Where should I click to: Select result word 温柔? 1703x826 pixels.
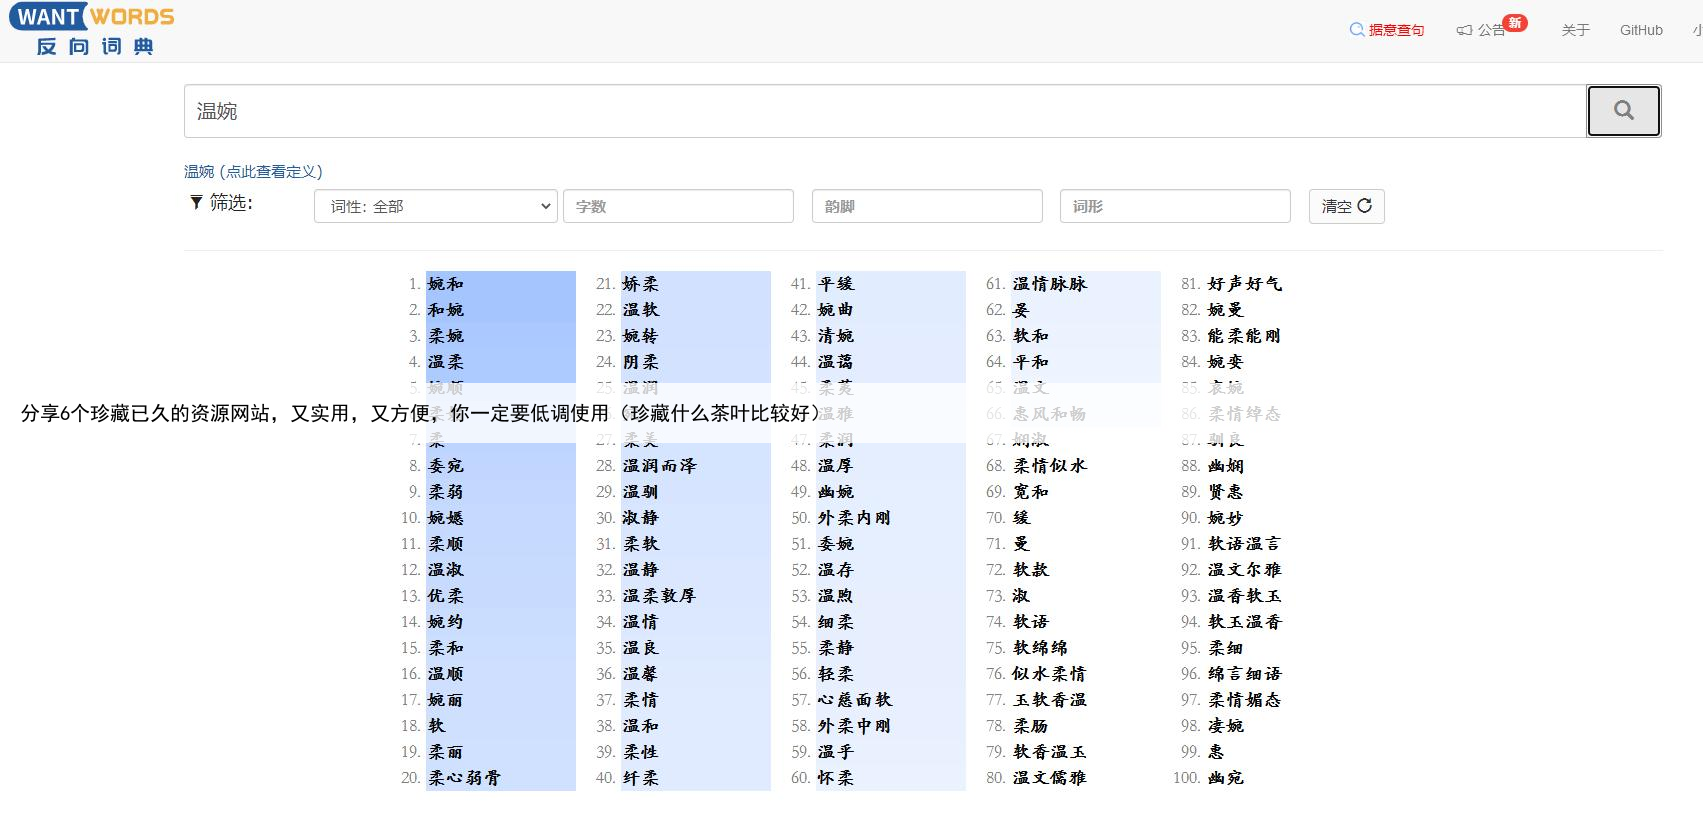(446, 362)
